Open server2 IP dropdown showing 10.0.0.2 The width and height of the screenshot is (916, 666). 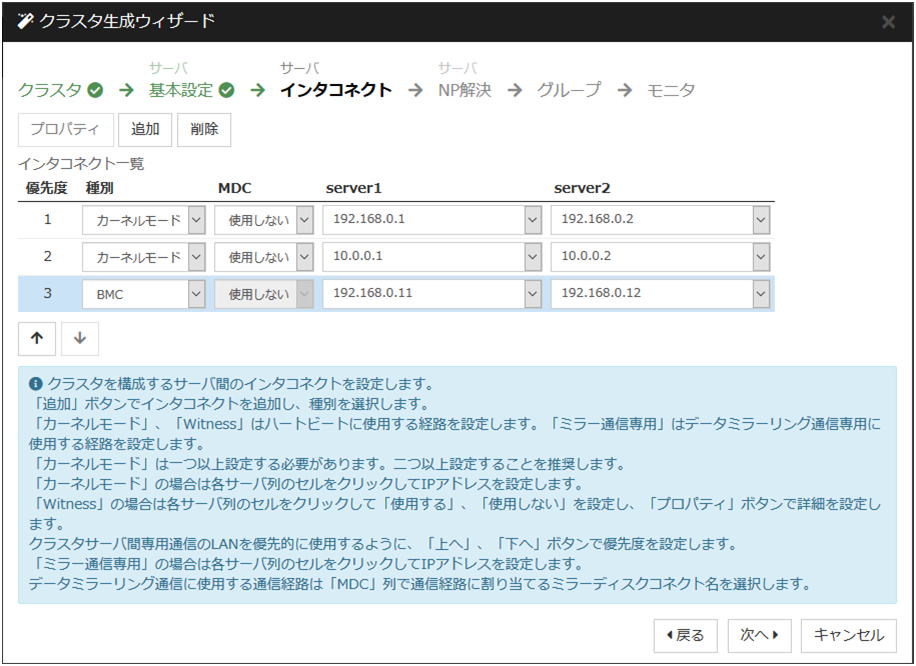[x=761, y=257]
